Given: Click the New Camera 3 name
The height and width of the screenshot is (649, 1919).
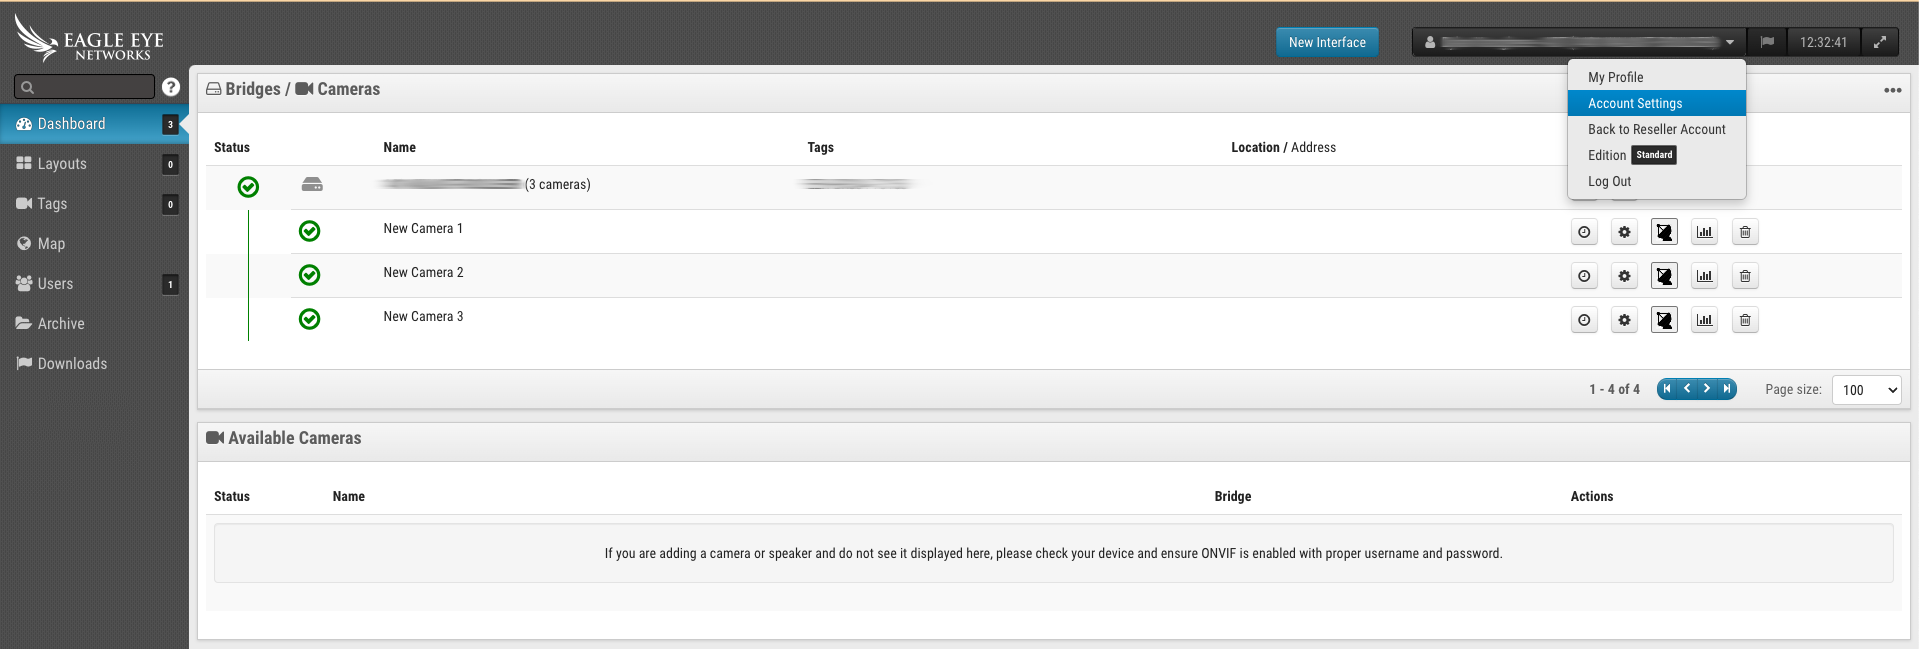Looking at the screenshot, I should coord(423,317).
